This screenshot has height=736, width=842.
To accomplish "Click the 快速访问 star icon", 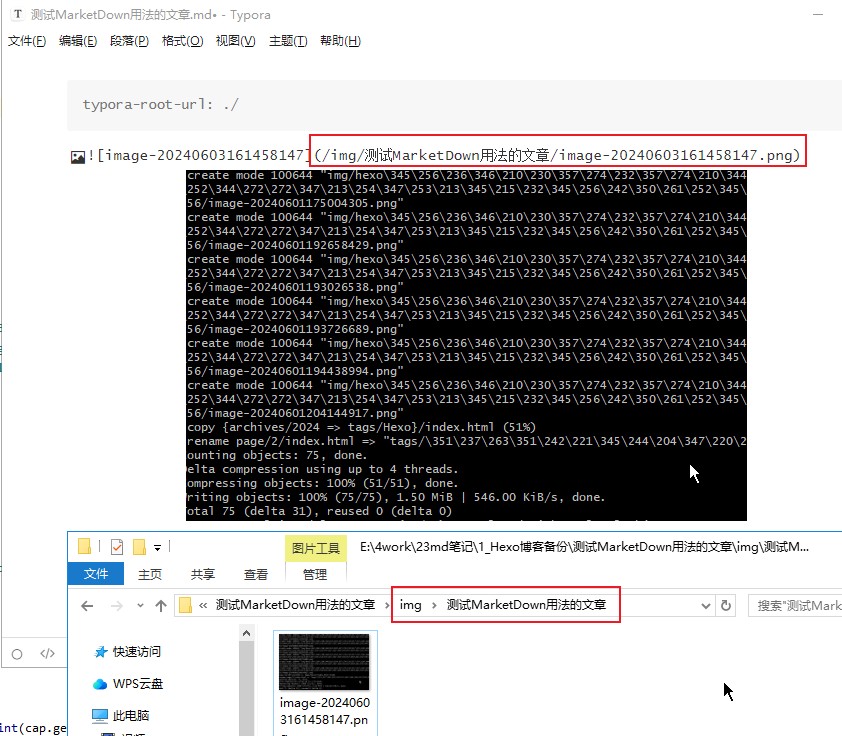I will point(100,652).
